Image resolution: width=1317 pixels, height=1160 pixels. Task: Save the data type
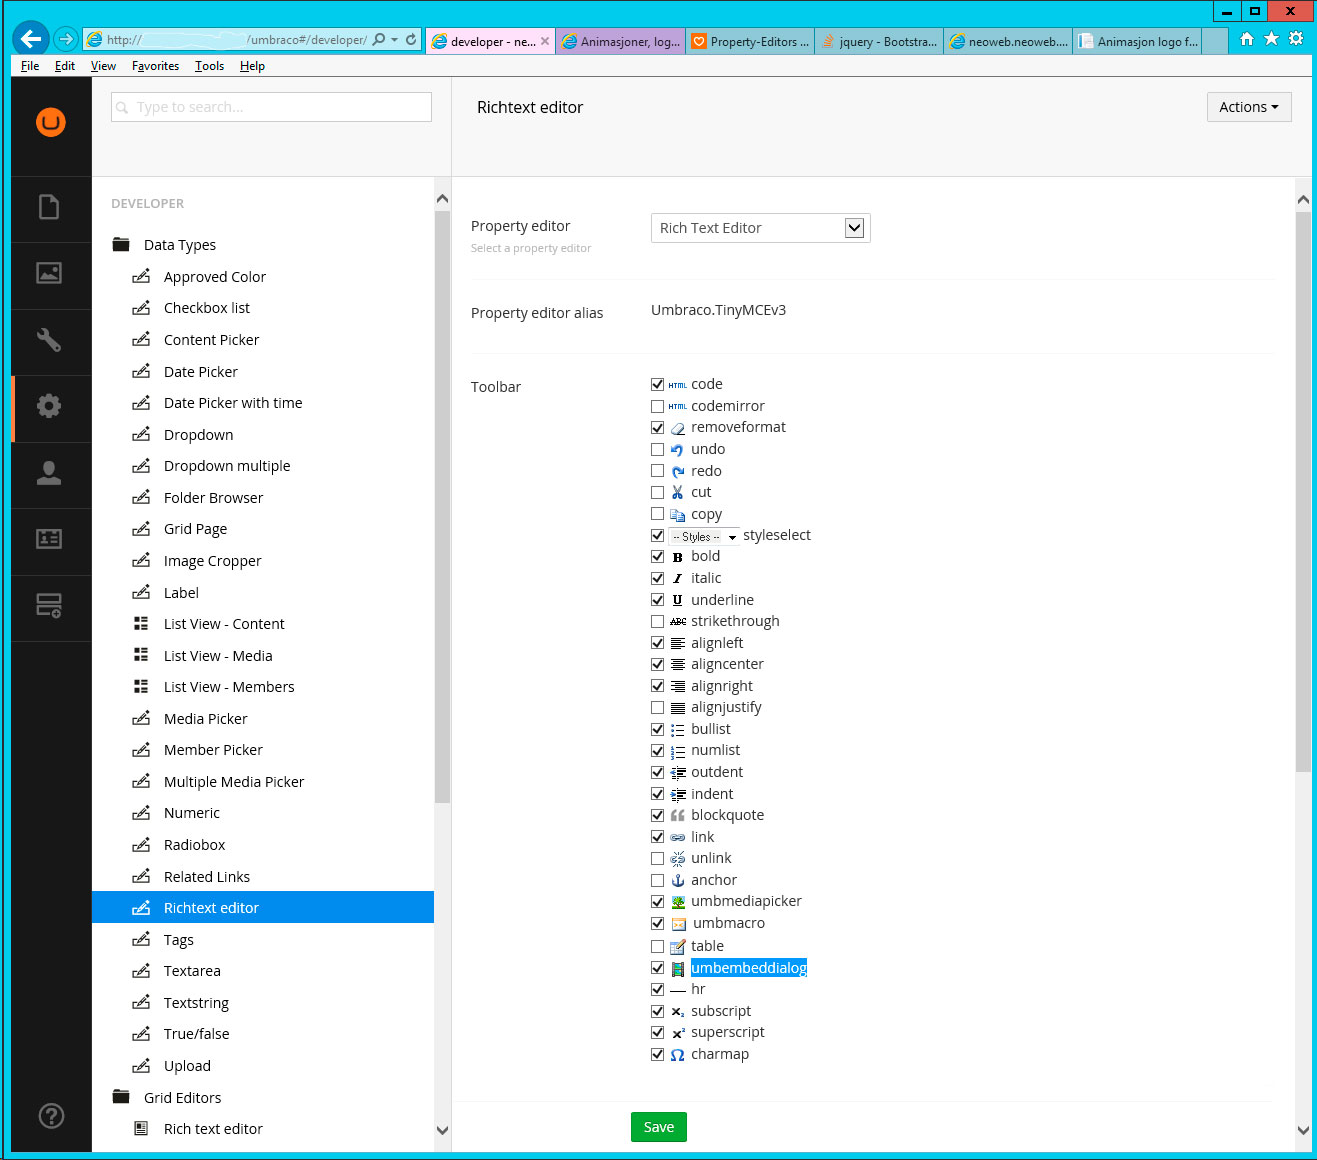coord(659,1127)
